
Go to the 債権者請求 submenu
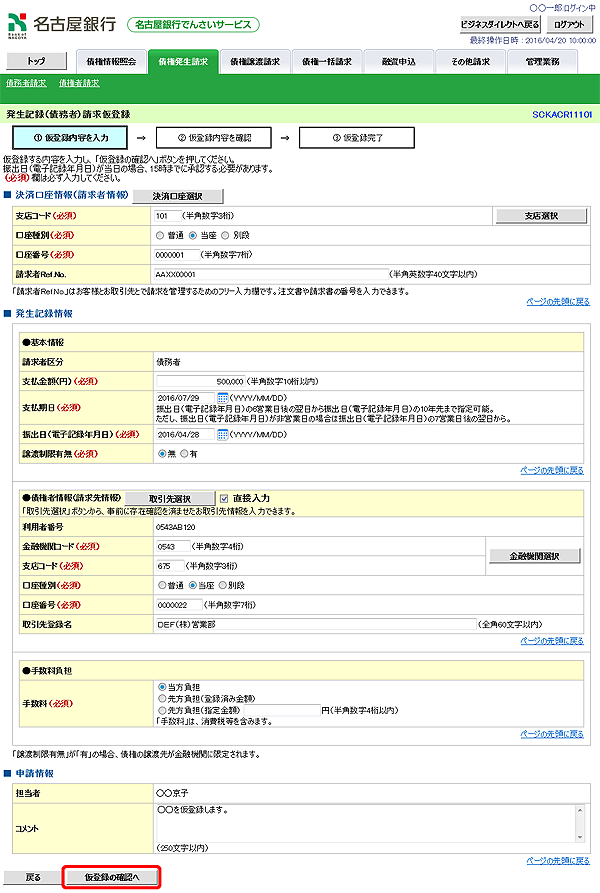pyautogui.click(x=79, y=83)
